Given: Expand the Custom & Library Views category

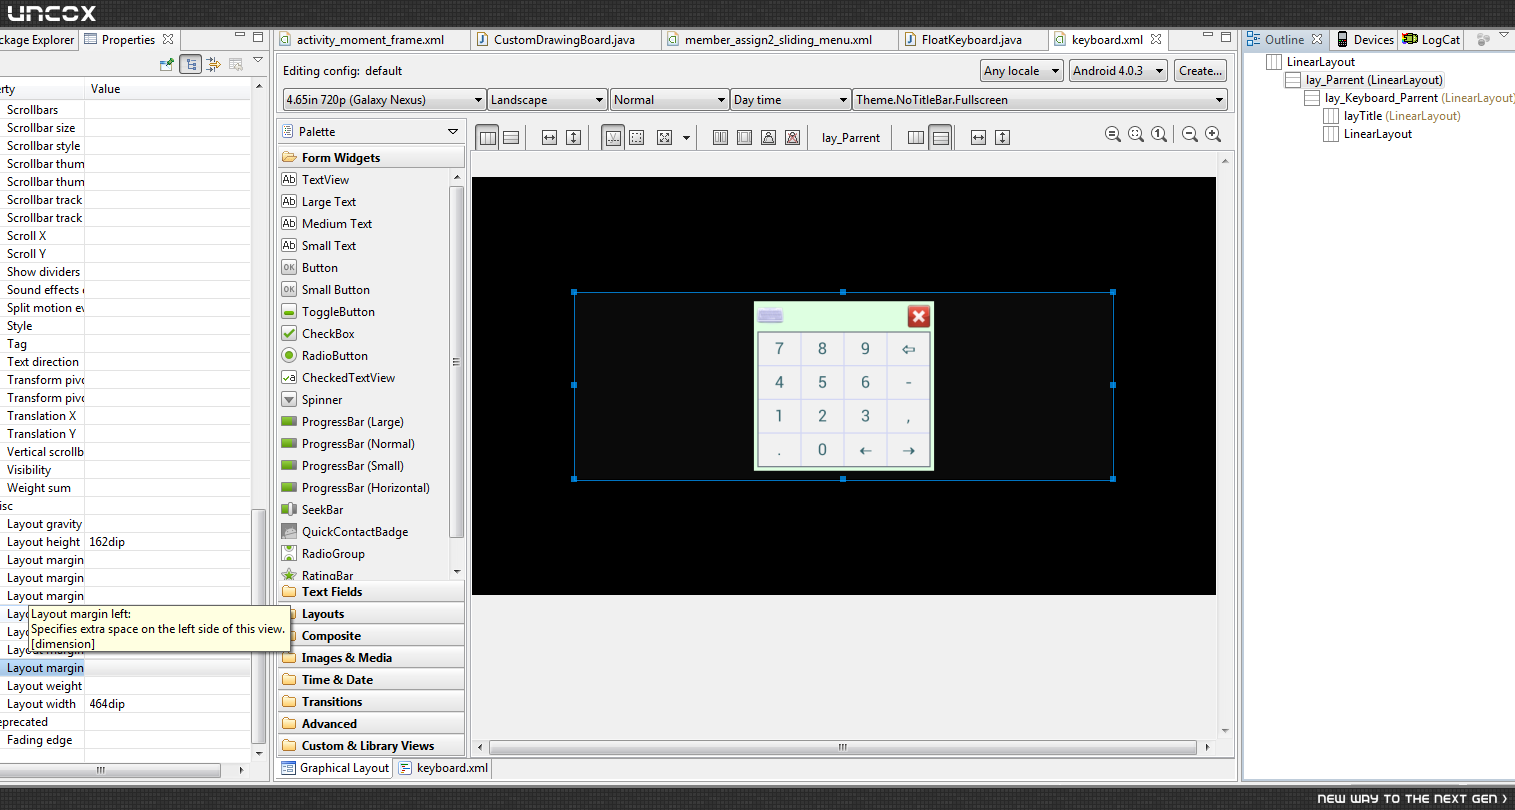Looking at the screenshot, I should coord(371,746).
